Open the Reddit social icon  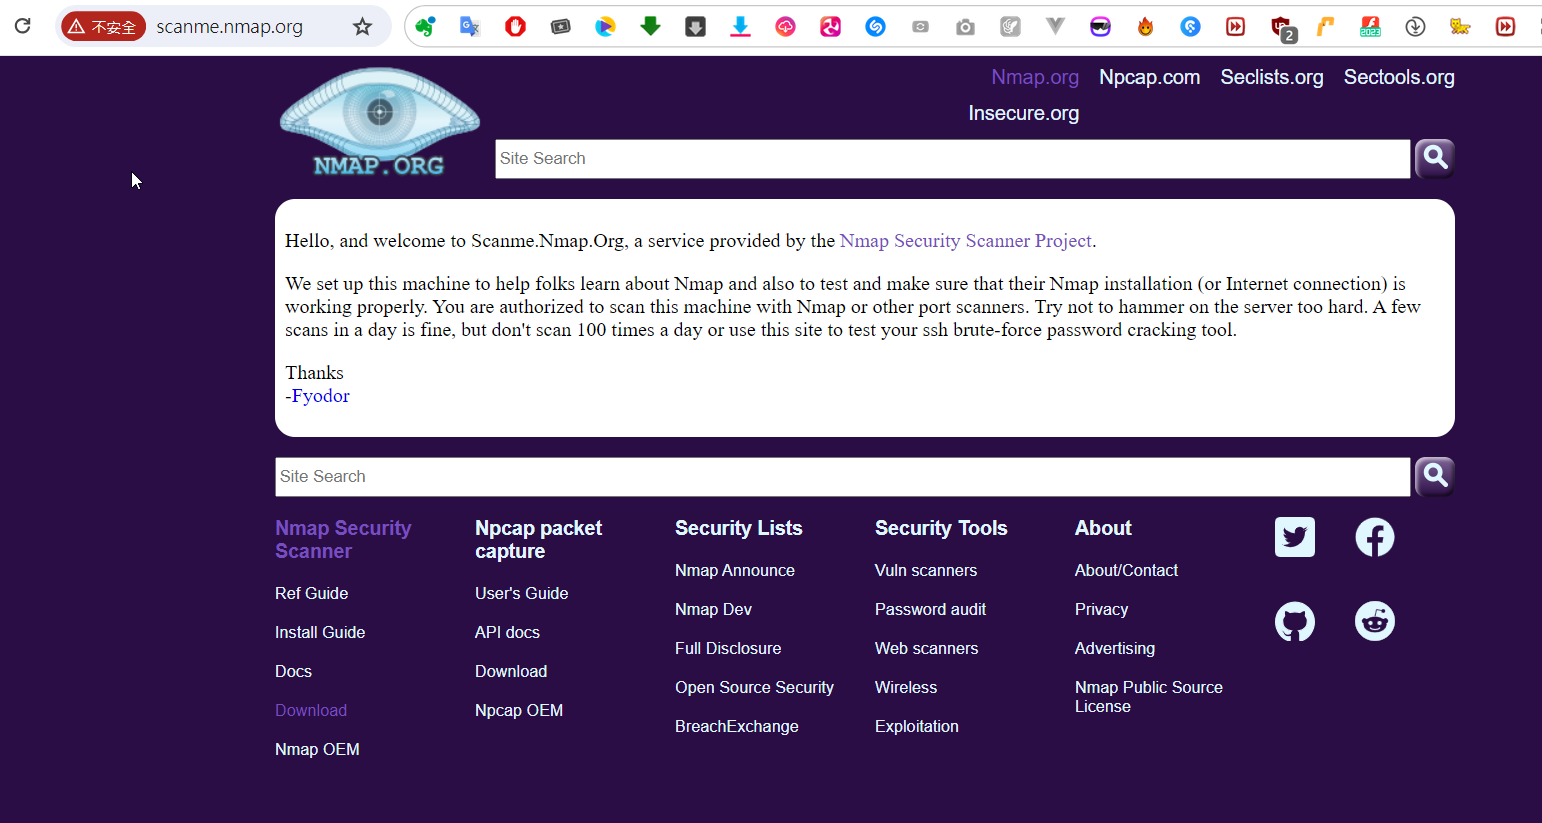pos(1375,621)
